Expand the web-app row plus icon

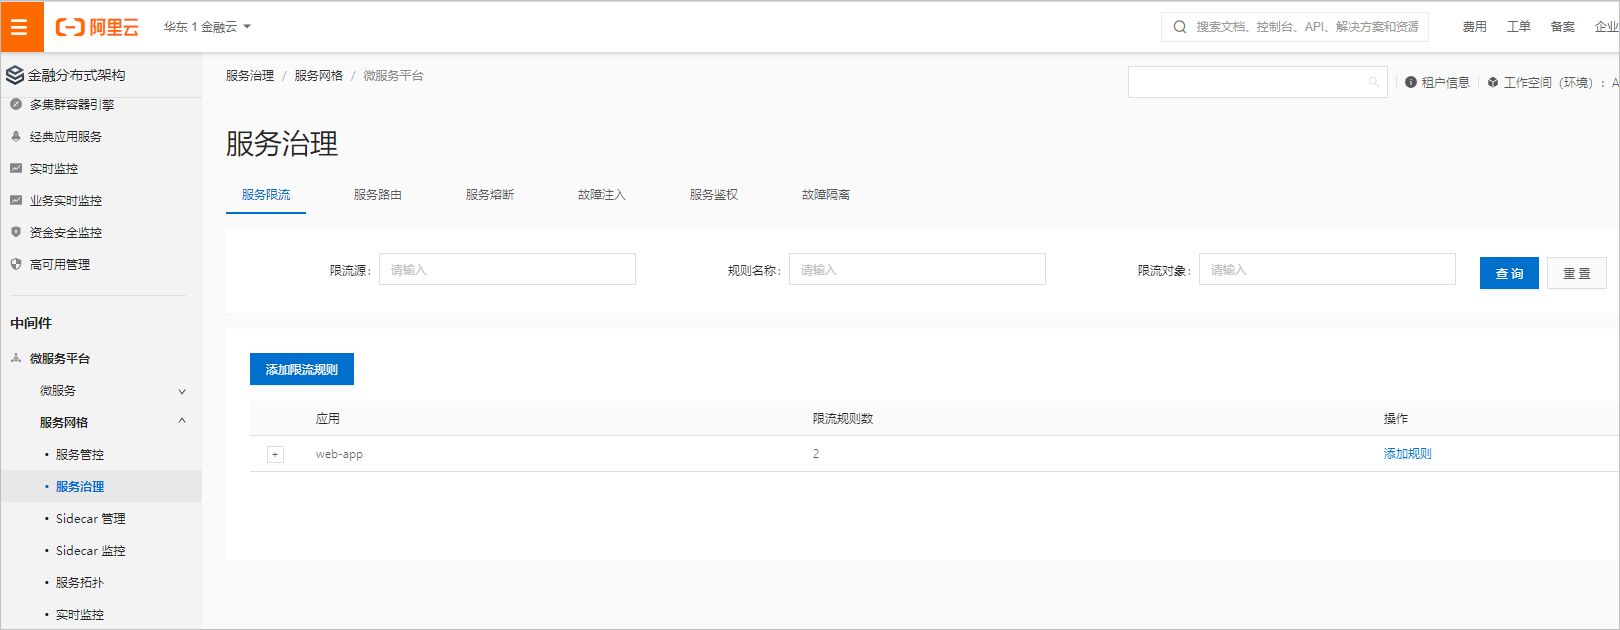[275, 454]
